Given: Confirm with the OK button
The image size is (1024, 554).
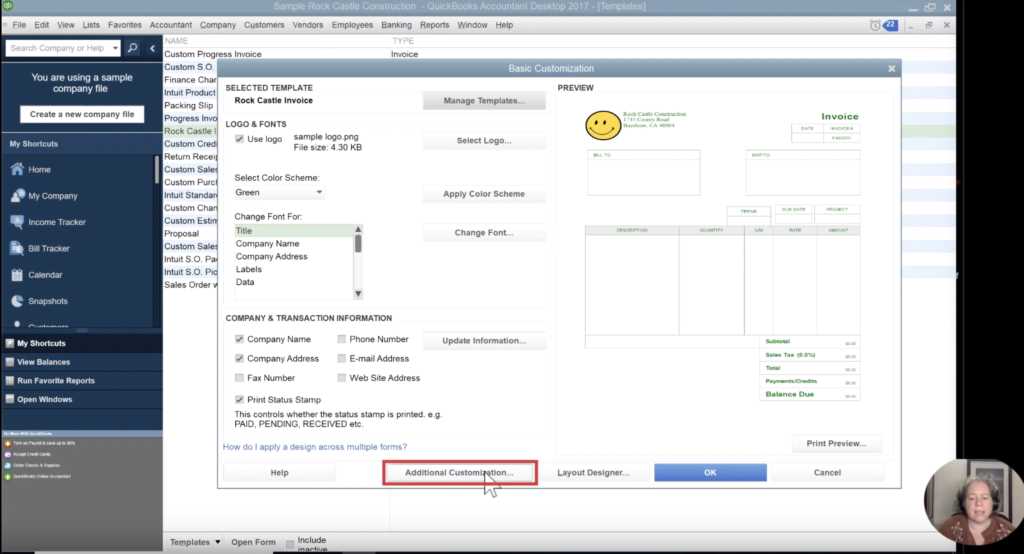Looking at the screenshot, I should pyautogui.click(x=711, y=472).
